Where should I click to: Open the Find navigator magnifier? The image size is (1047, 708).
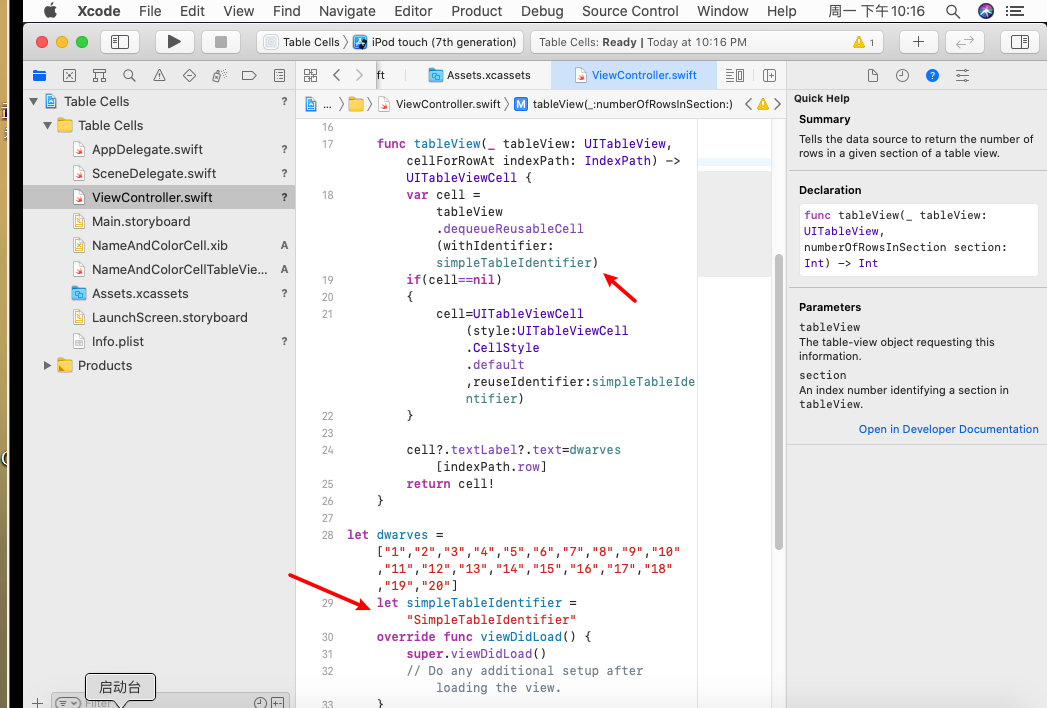(130, 75)
